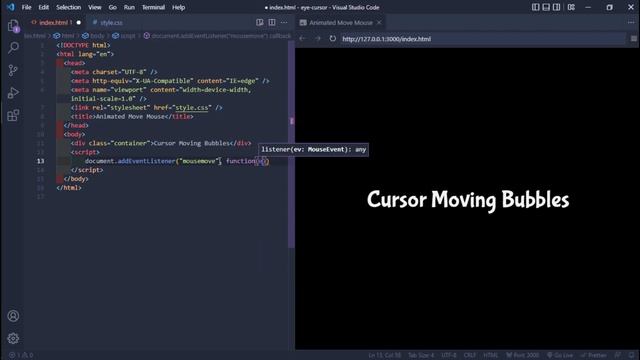Image resolution: width=640 pixels, height=360 pixels.
Task: Click the closing </script> tag line
Action: coord(87,170)
